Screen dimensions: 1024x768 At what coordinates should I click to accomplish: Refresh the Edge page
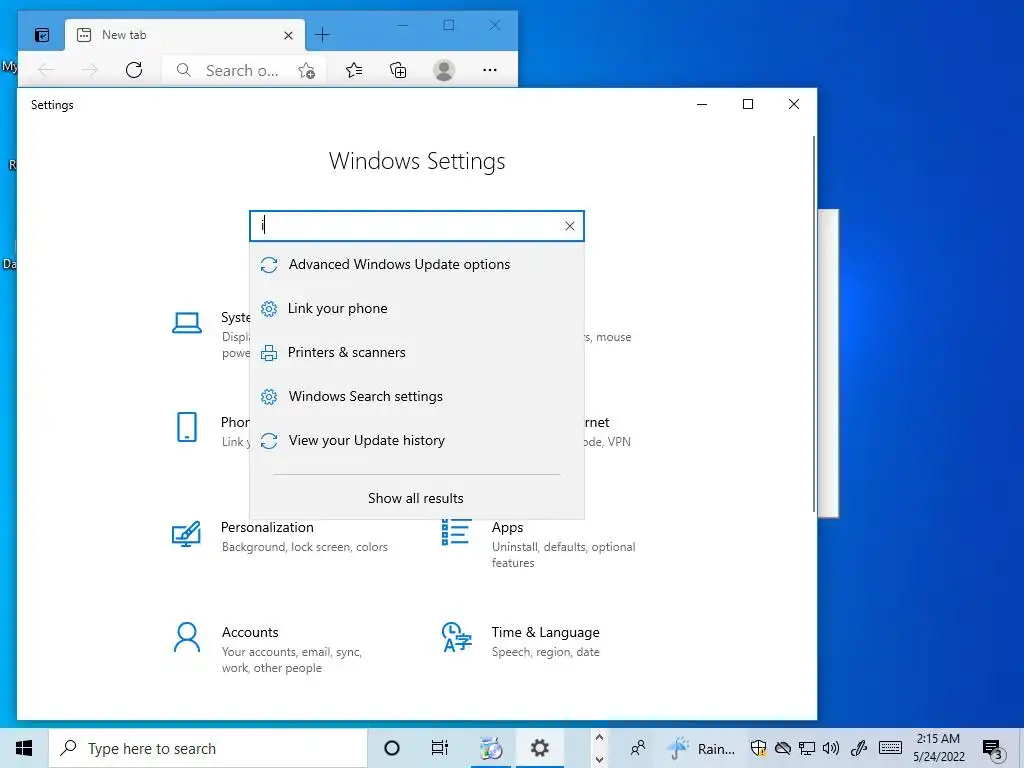pos(134,70)
